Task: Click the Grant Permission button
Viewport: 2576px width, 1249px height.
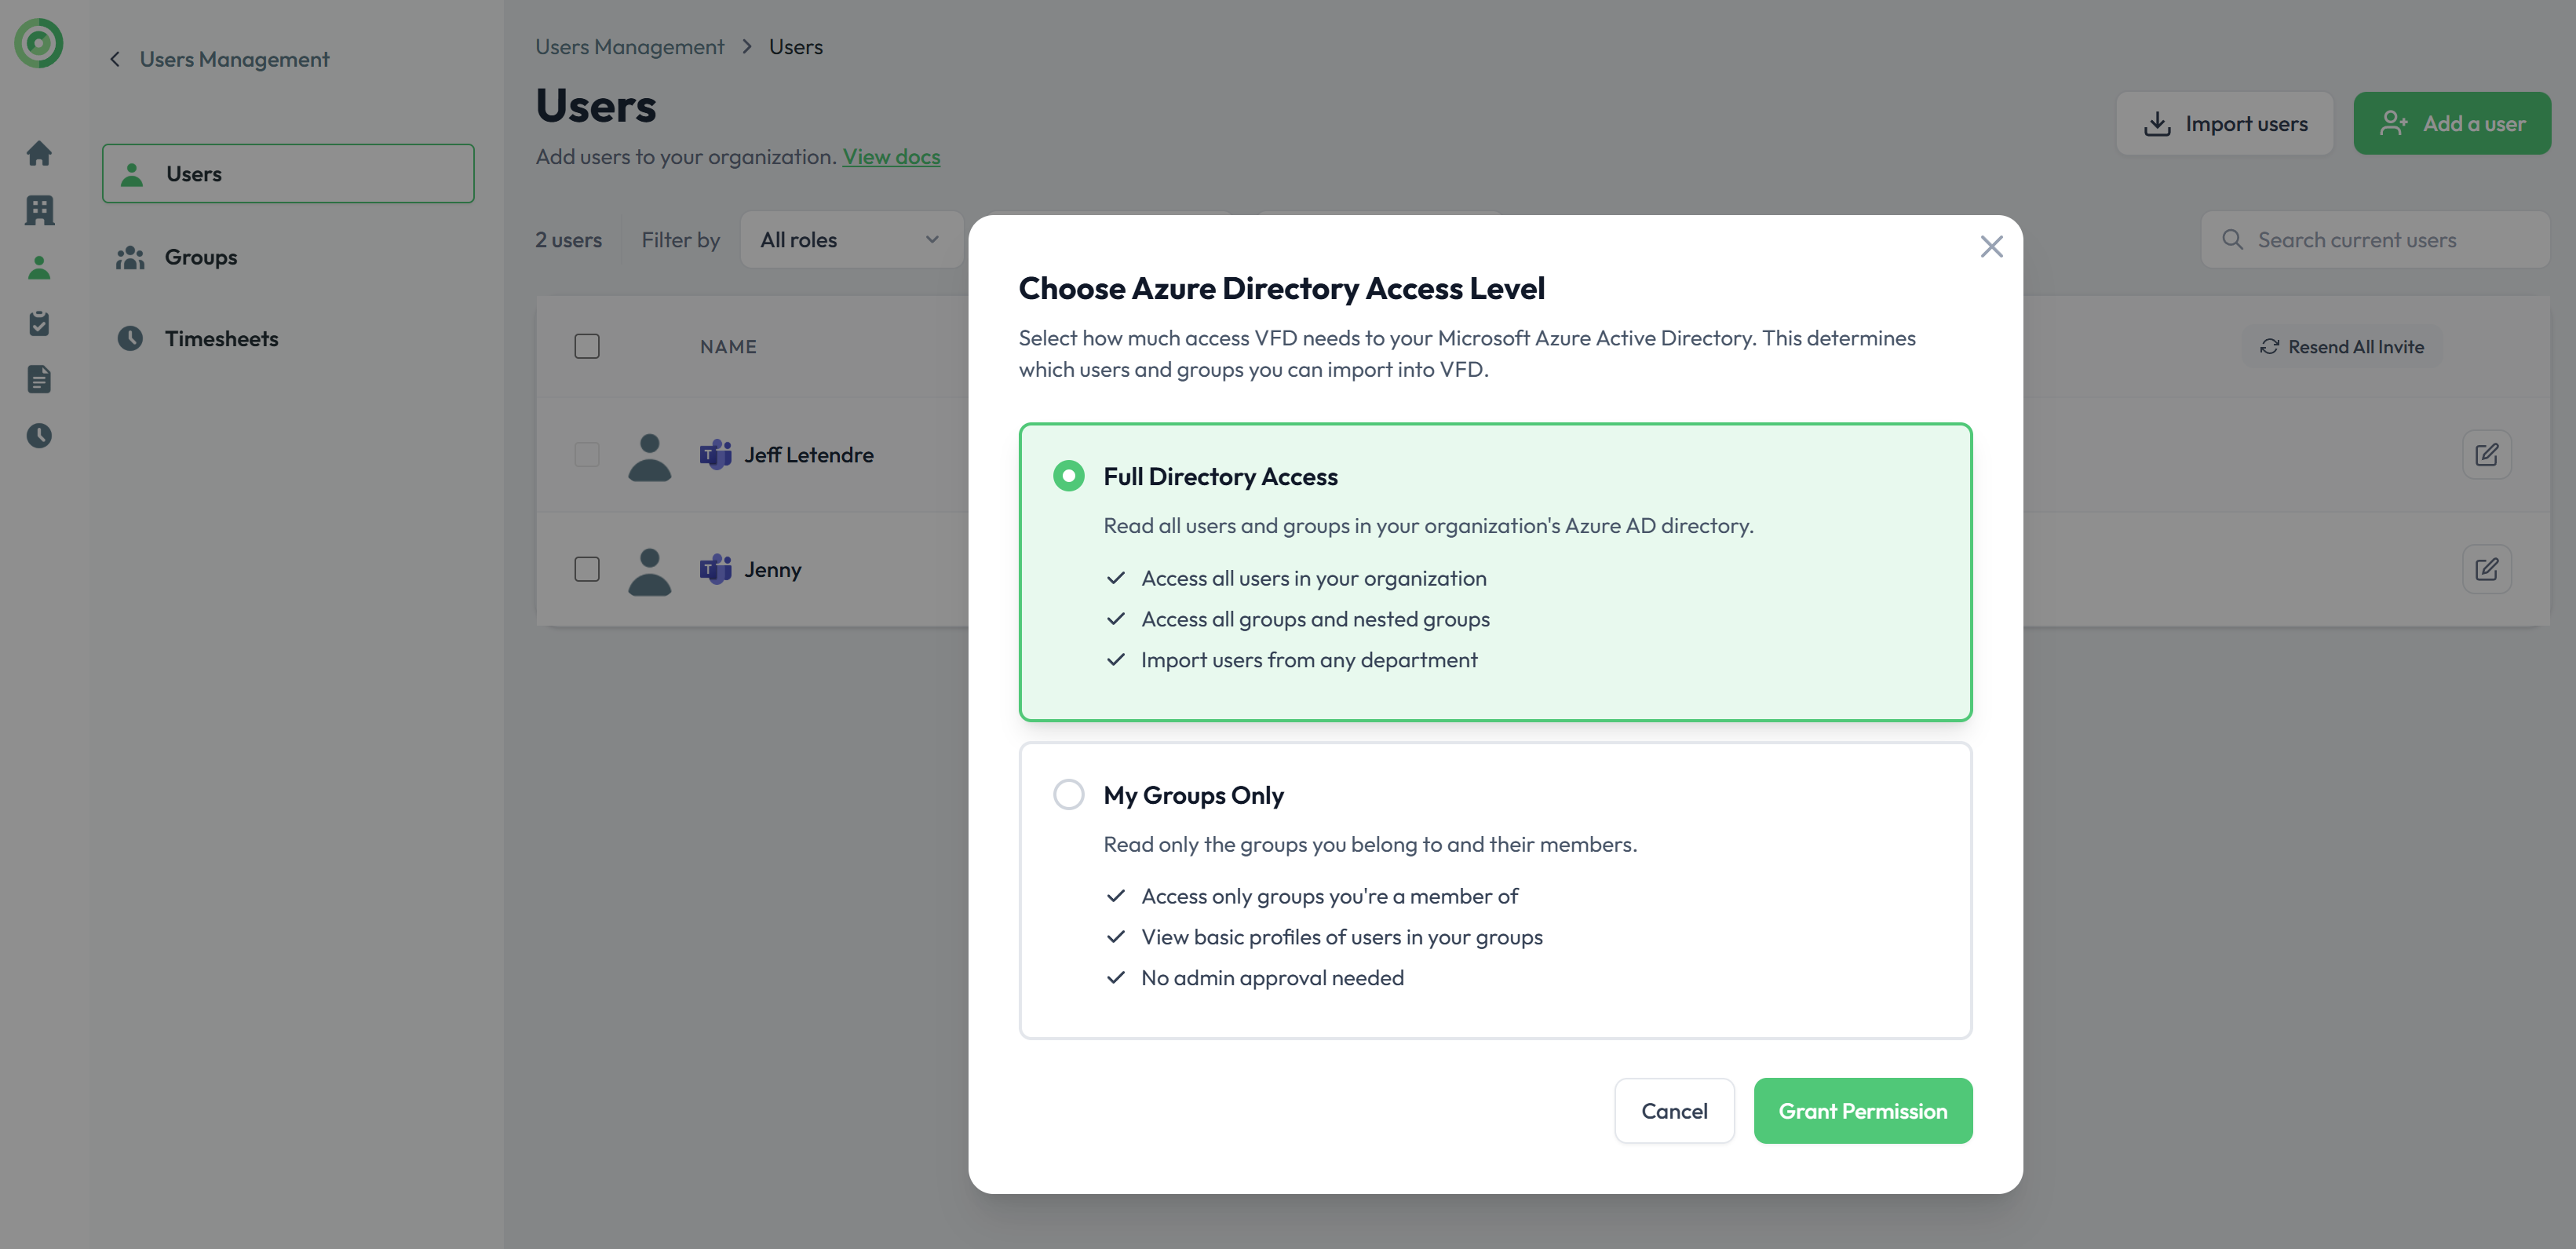Action: coord(1862,1111)
